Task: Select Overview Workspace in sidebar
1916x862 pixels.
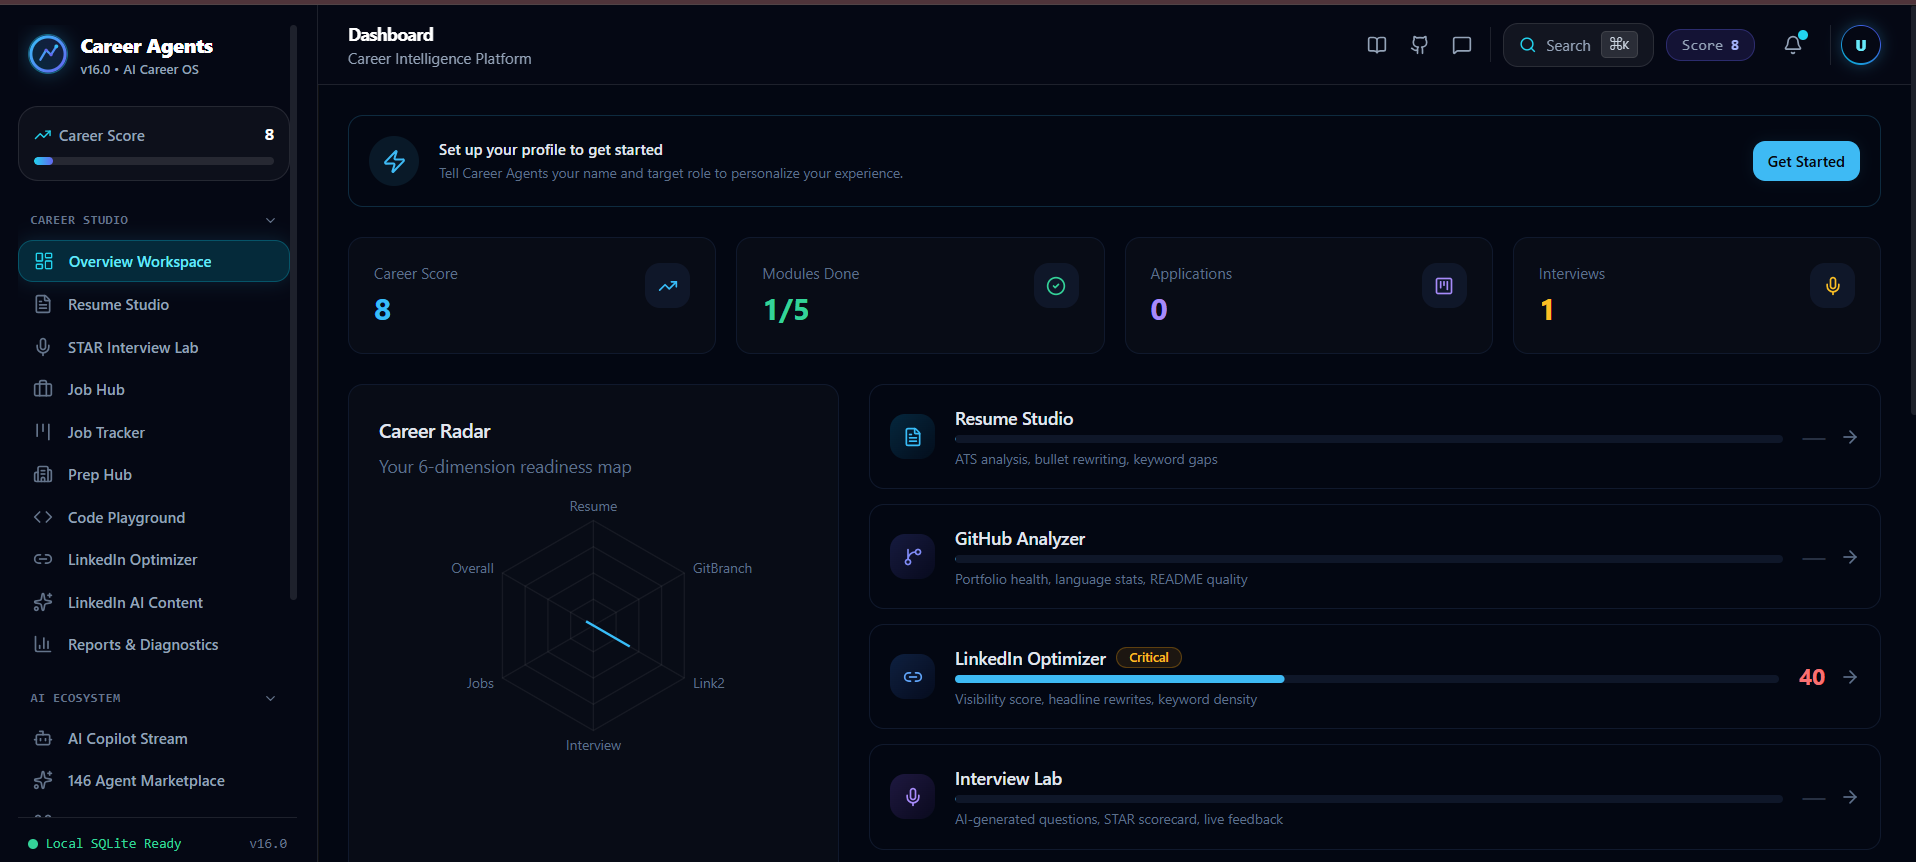Action: pyautogui.click(x=154, y=261)
